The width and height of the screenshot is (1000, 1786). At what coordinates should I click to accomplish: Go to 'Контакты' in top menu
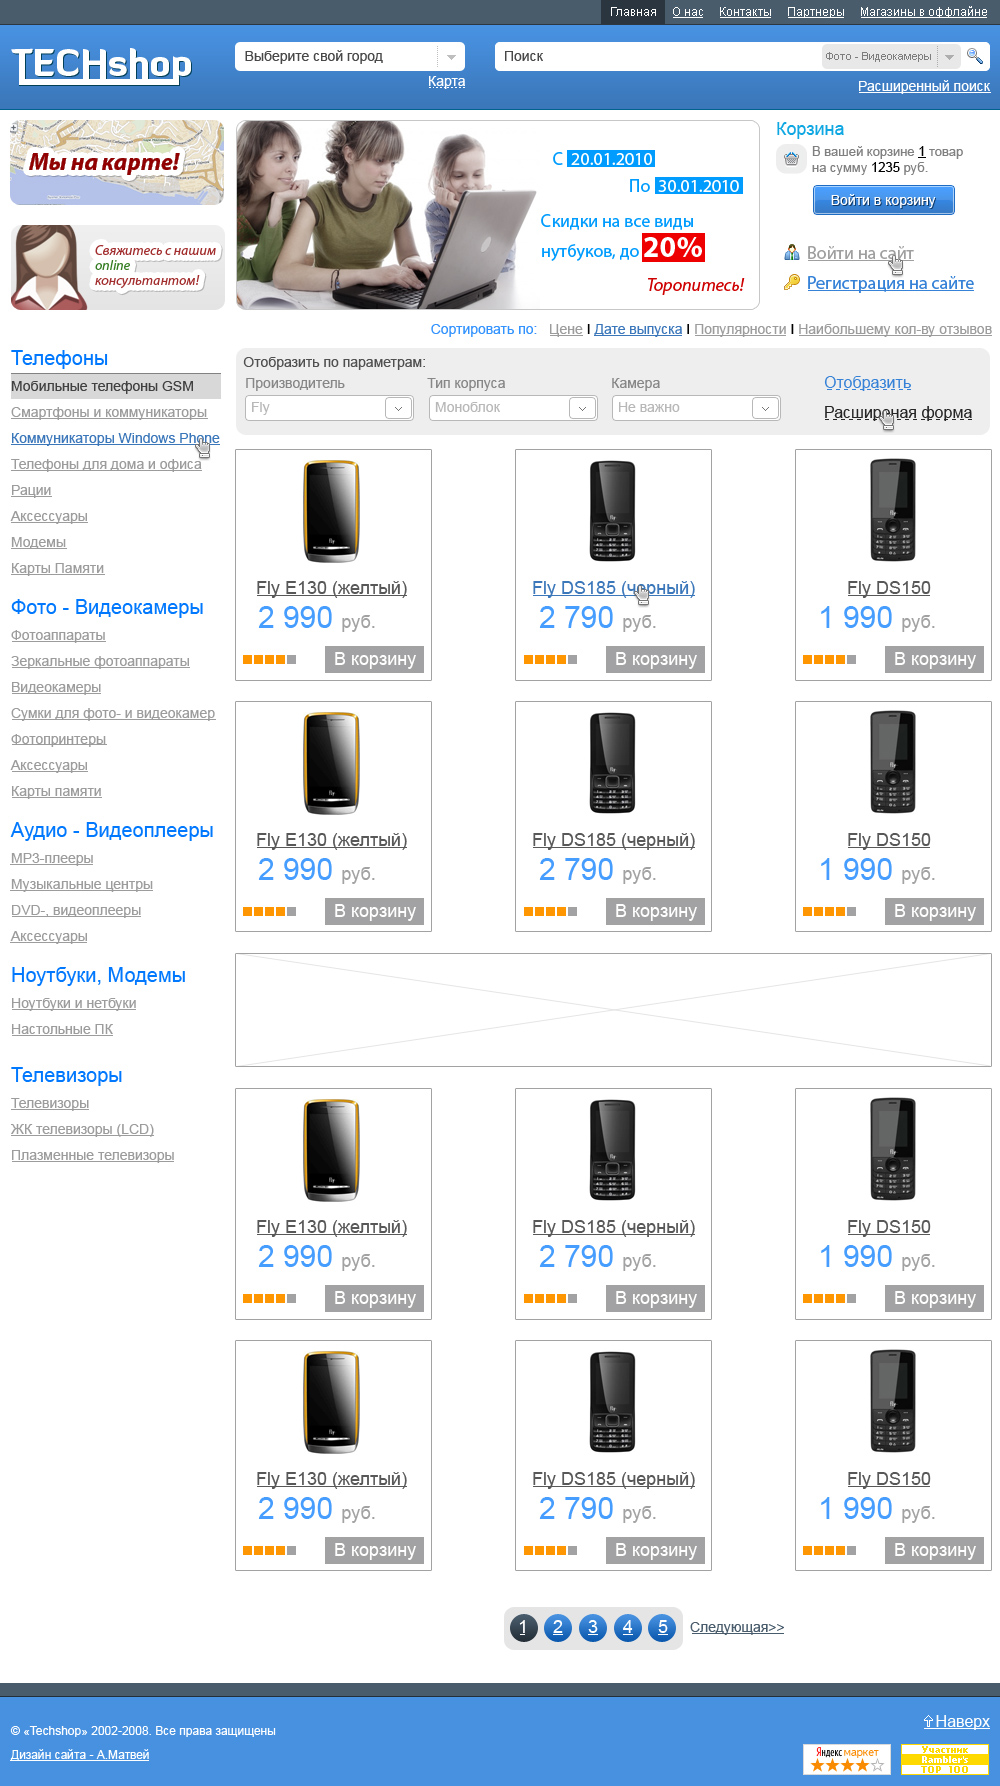(745, 12)
